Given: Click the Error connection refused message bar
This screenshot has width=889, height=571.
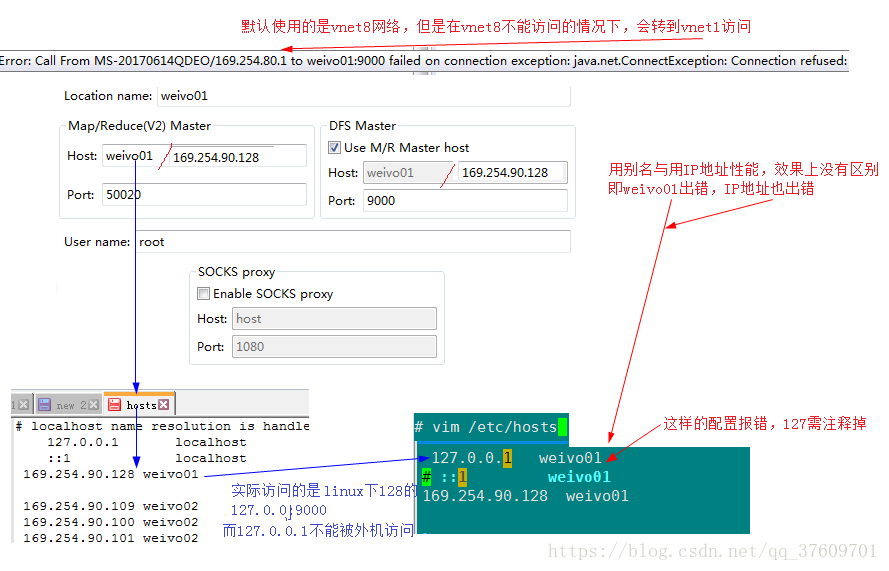Looking at the screenshot, I should [x=424, y=61].
